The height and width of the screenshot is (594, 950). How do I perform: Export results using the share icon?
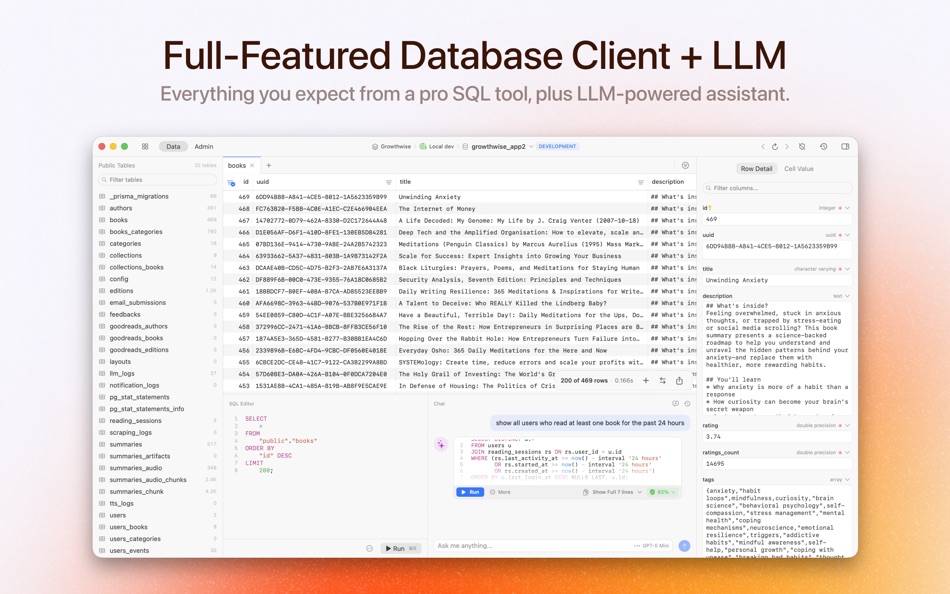(x=680, y=382)
